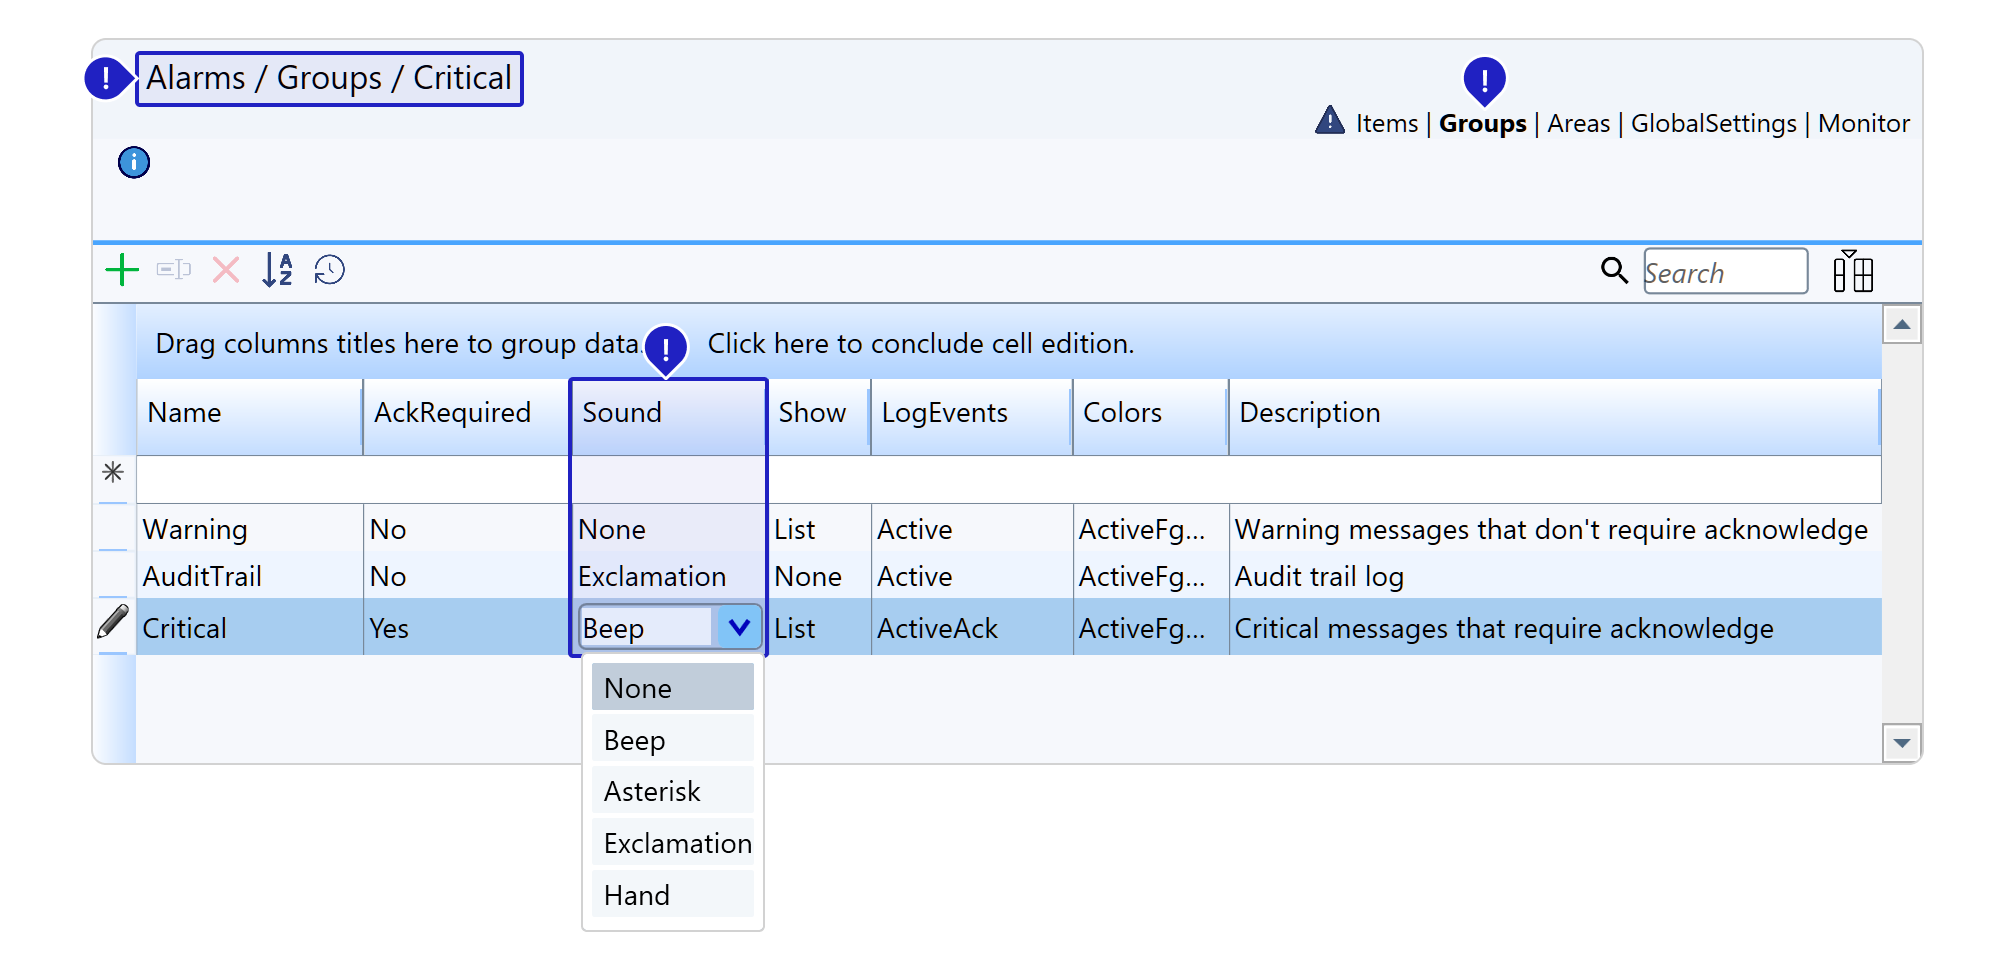Click the scrollbar down arrow
The height and width of the screenshot is (970, 2002).
pyautogui.click(x=1901, y=743)
